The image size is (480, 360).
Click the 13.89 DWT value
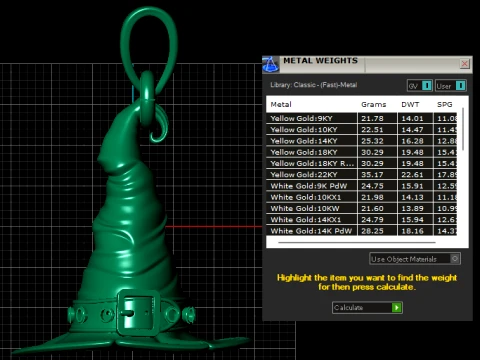(412, 209)
